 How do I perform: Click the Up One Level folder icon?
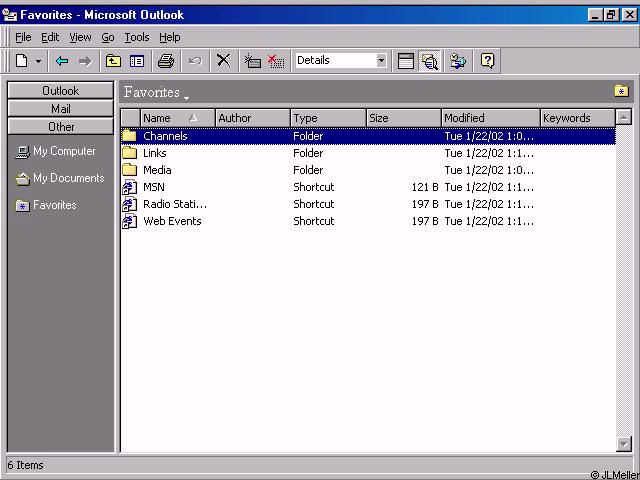coord(113,61)
